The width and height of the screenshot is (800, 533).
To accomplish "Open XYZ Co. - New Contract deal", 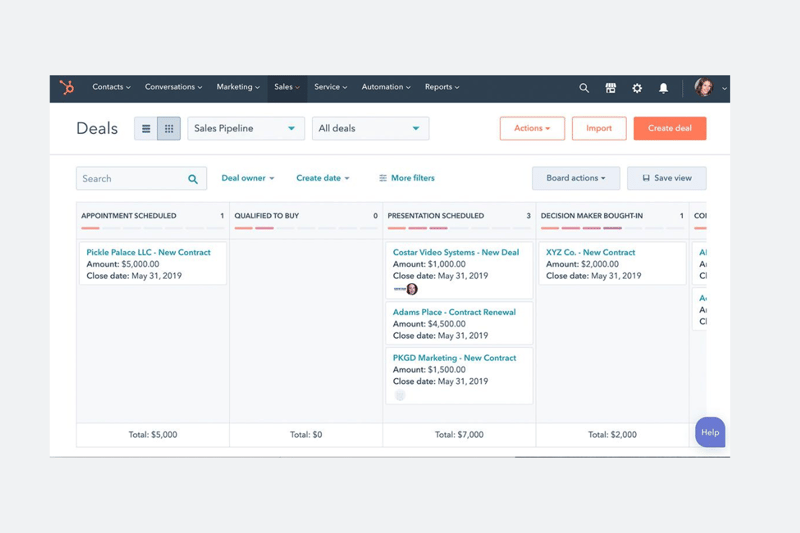I will [x=590, y=252].
